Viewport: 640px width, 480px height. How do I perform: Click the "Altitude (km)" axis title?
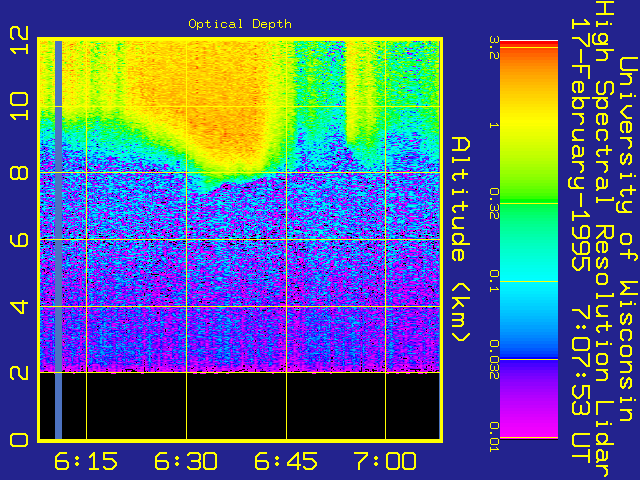(x=461, y=240)
